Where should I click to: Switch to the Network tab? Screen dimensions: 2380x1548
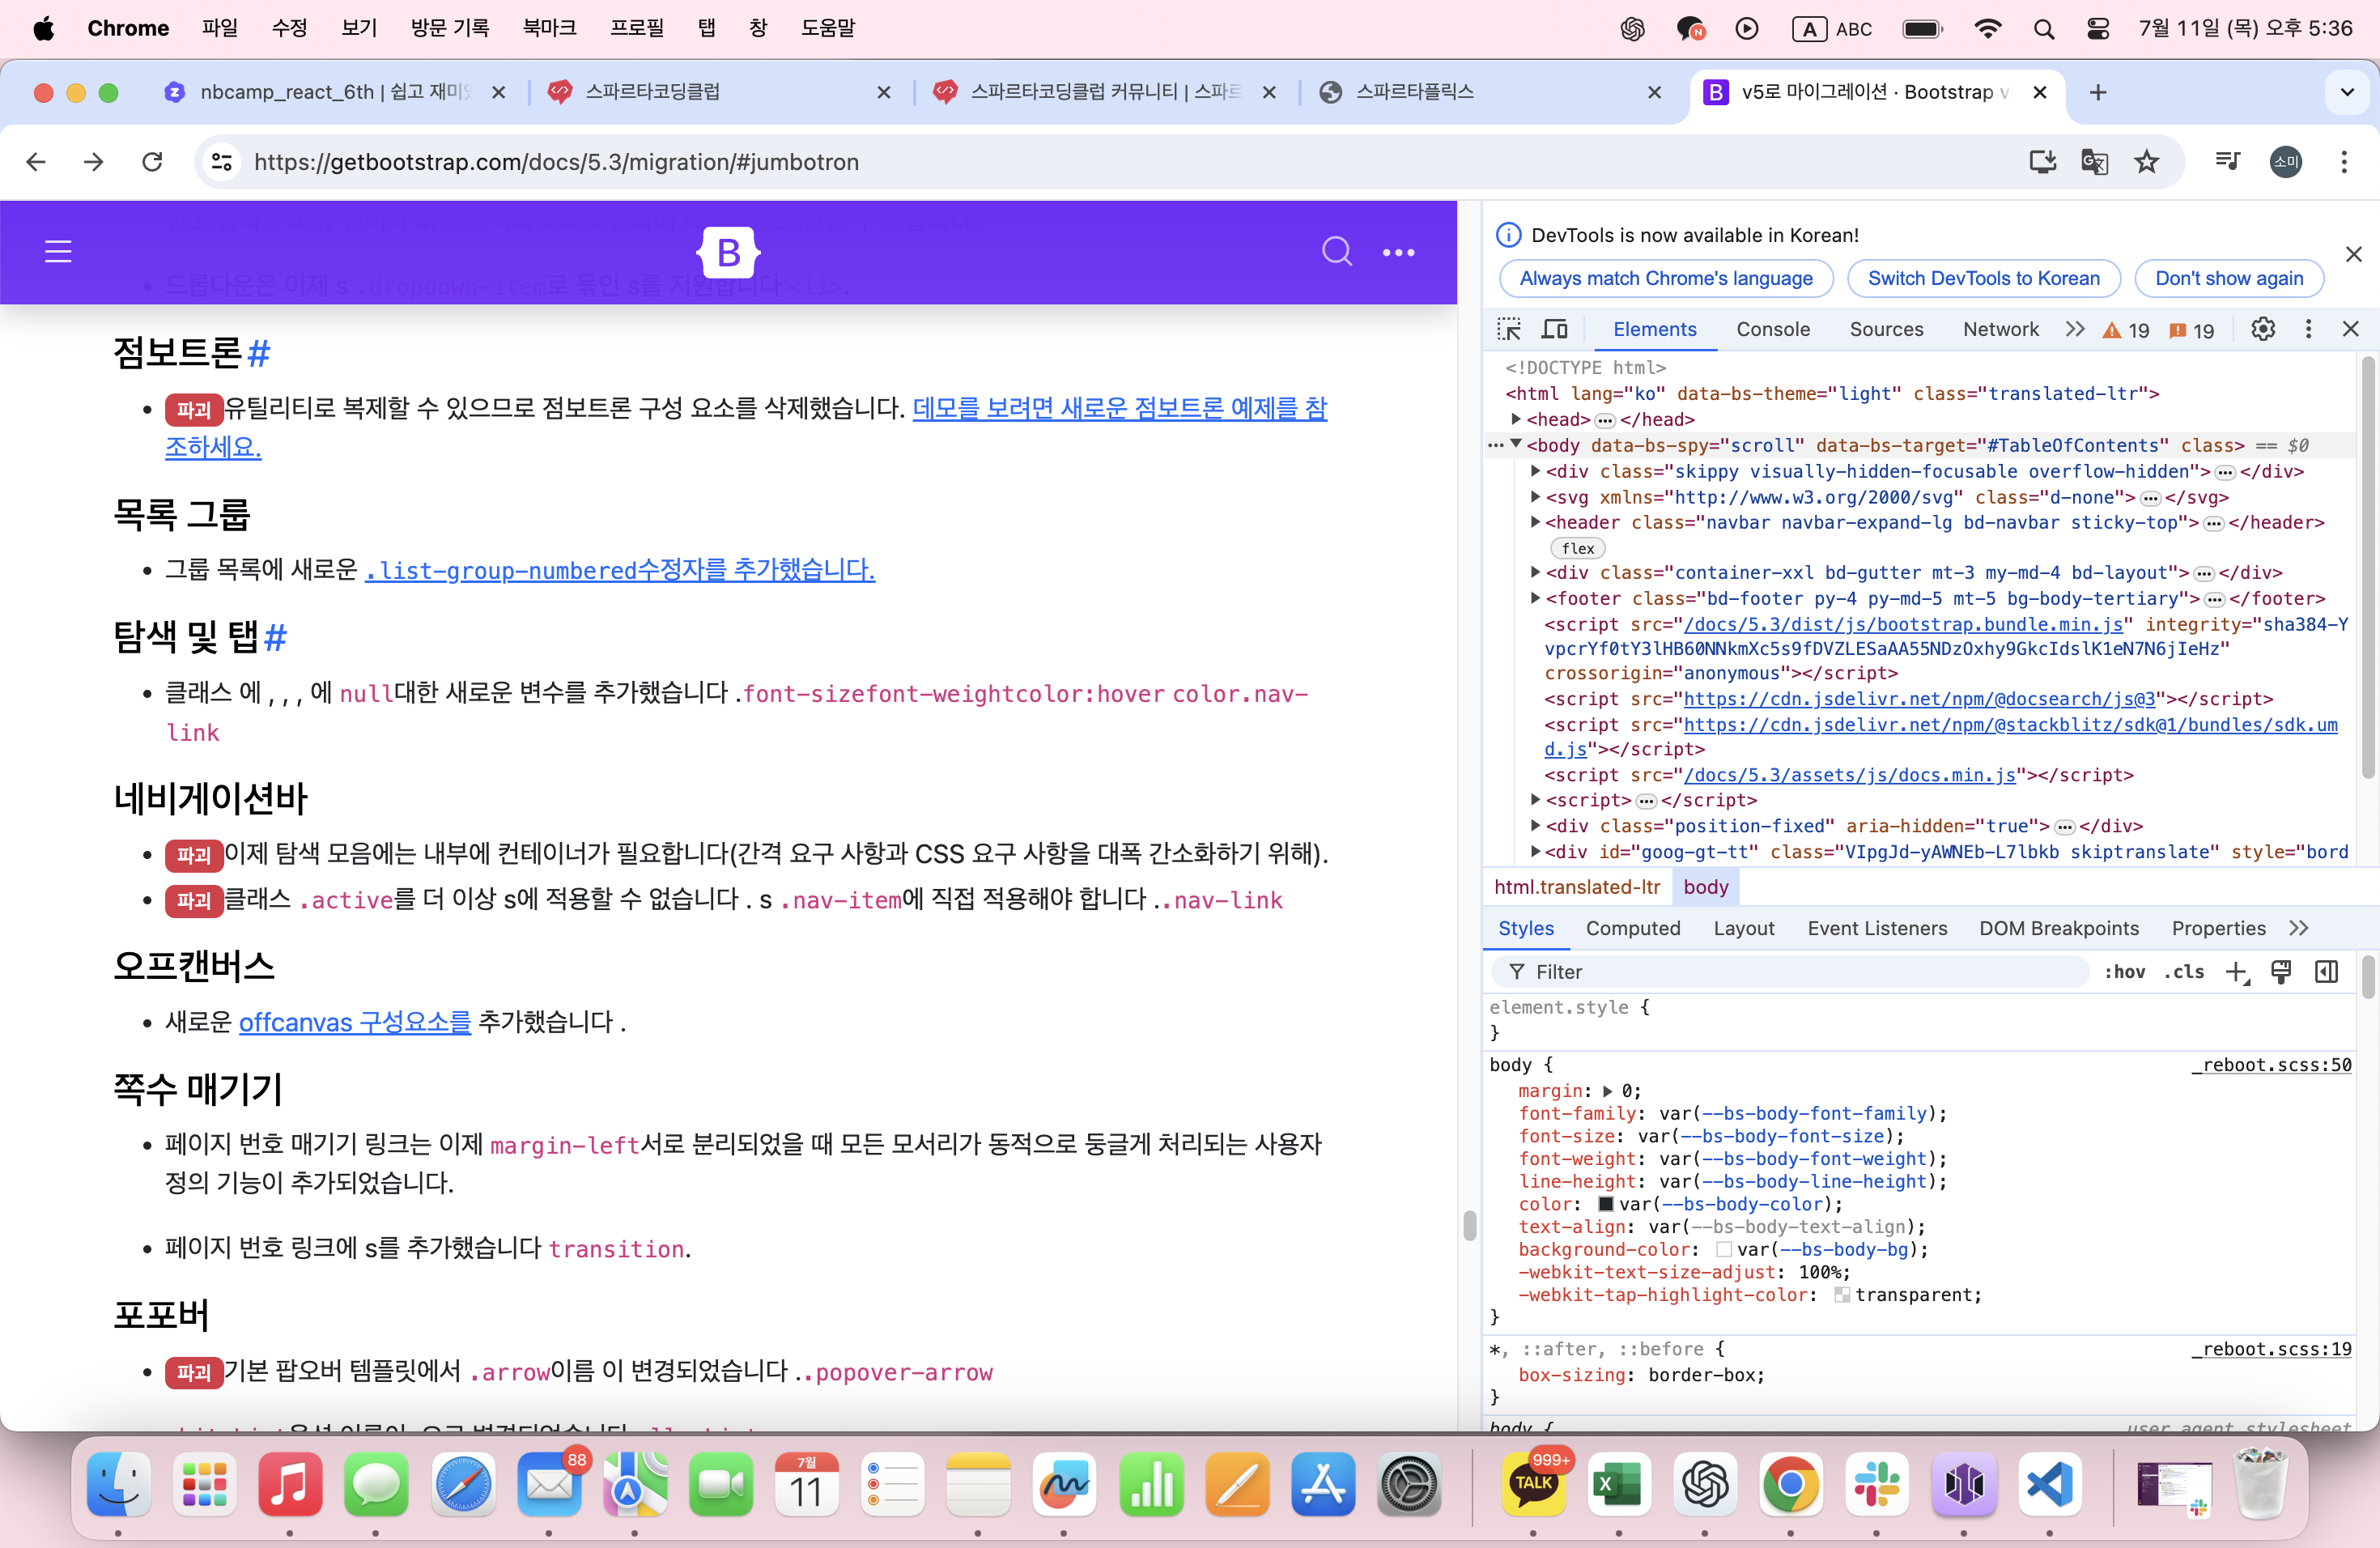[x=2000, y=329]
